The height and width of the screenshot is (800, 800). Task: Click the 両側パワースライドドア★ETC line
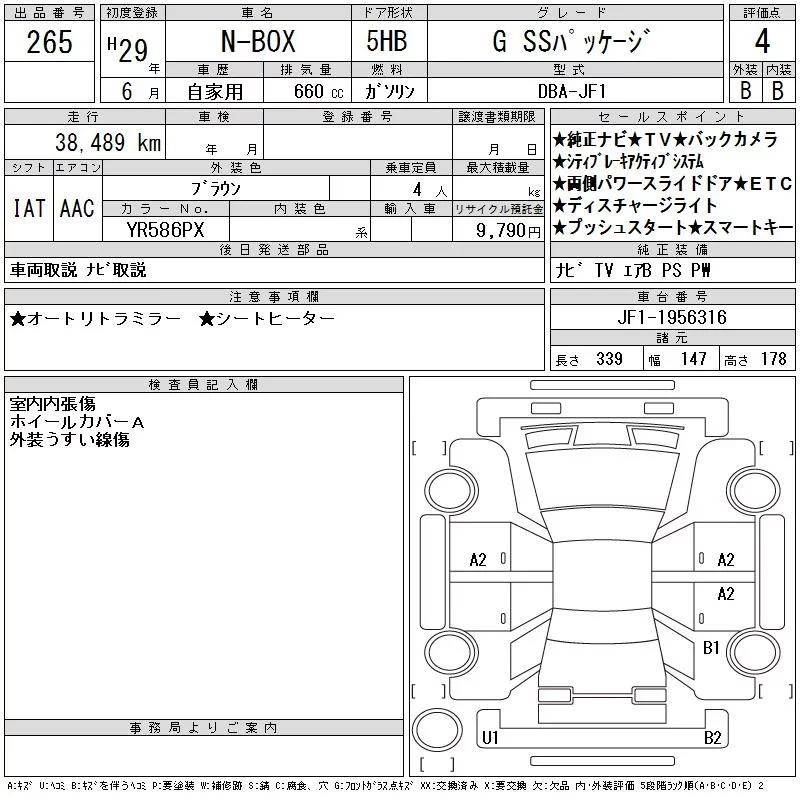point(672,183)
